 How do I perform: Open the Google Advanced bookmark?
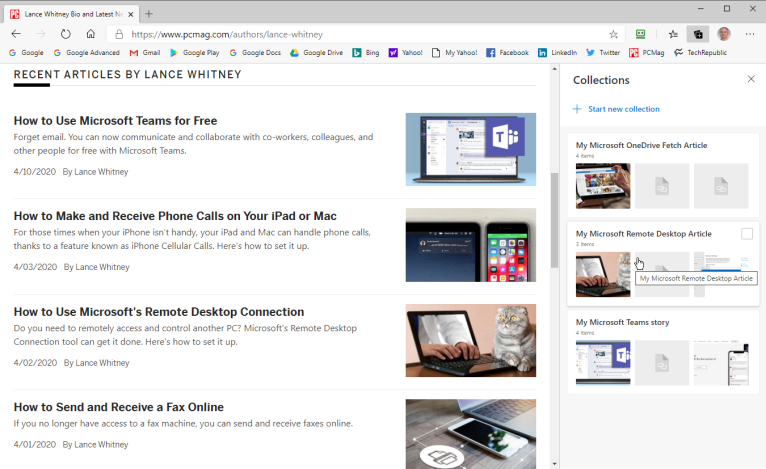point(87,53)
